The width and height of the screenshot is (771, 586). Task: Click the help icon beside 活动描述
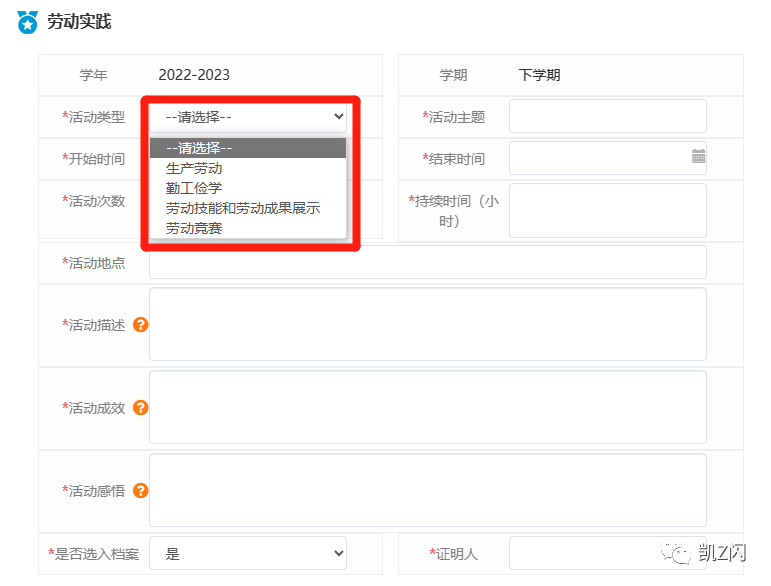(x=141, y=324)
